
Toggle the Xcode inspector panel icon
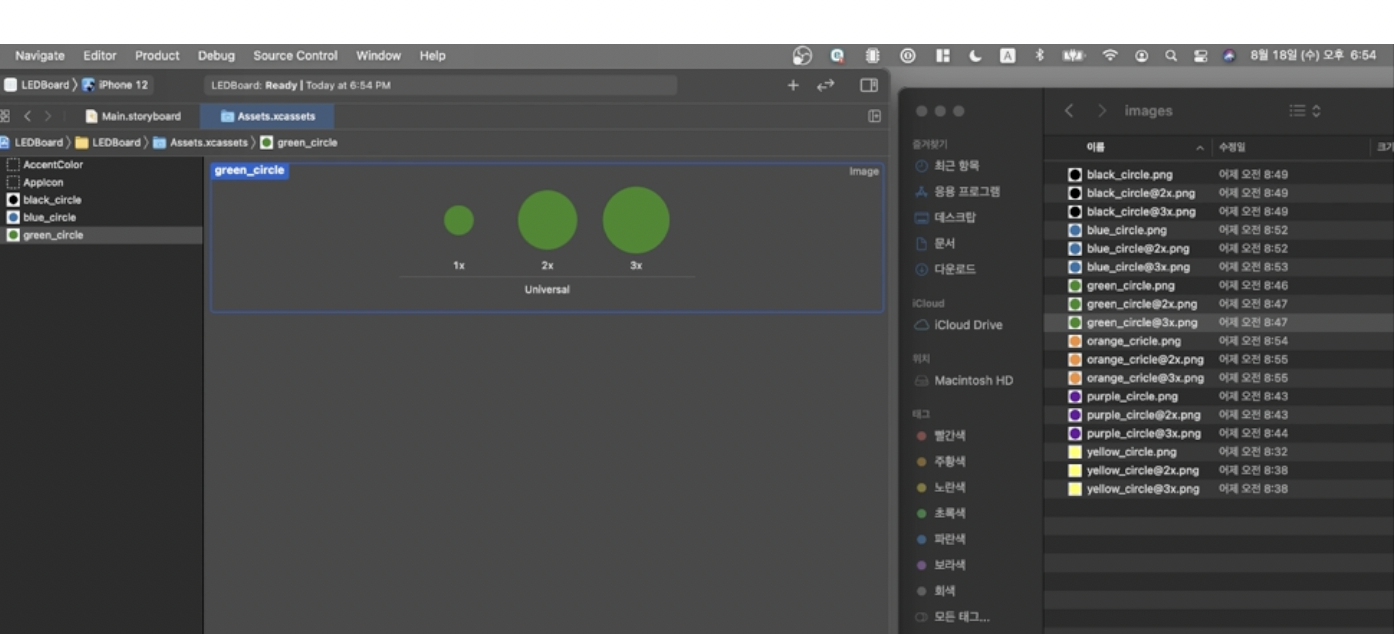[x=869, y=85]
